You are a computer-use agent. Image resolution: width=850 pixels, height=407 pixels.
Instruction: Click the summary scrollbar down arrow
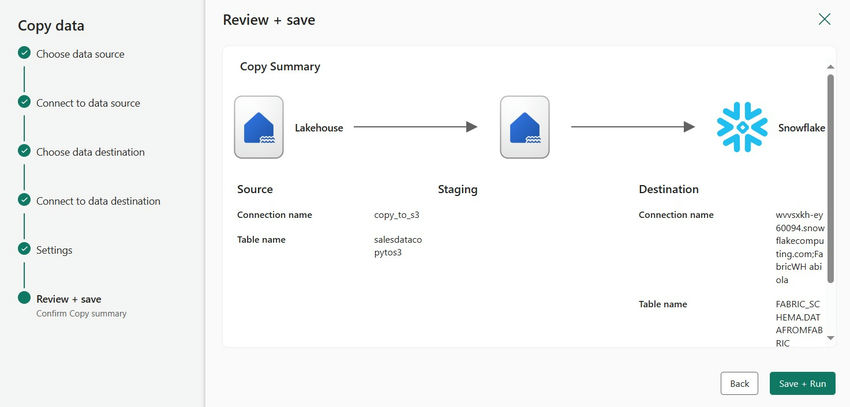pyautogui.click(x=830, y=338)
